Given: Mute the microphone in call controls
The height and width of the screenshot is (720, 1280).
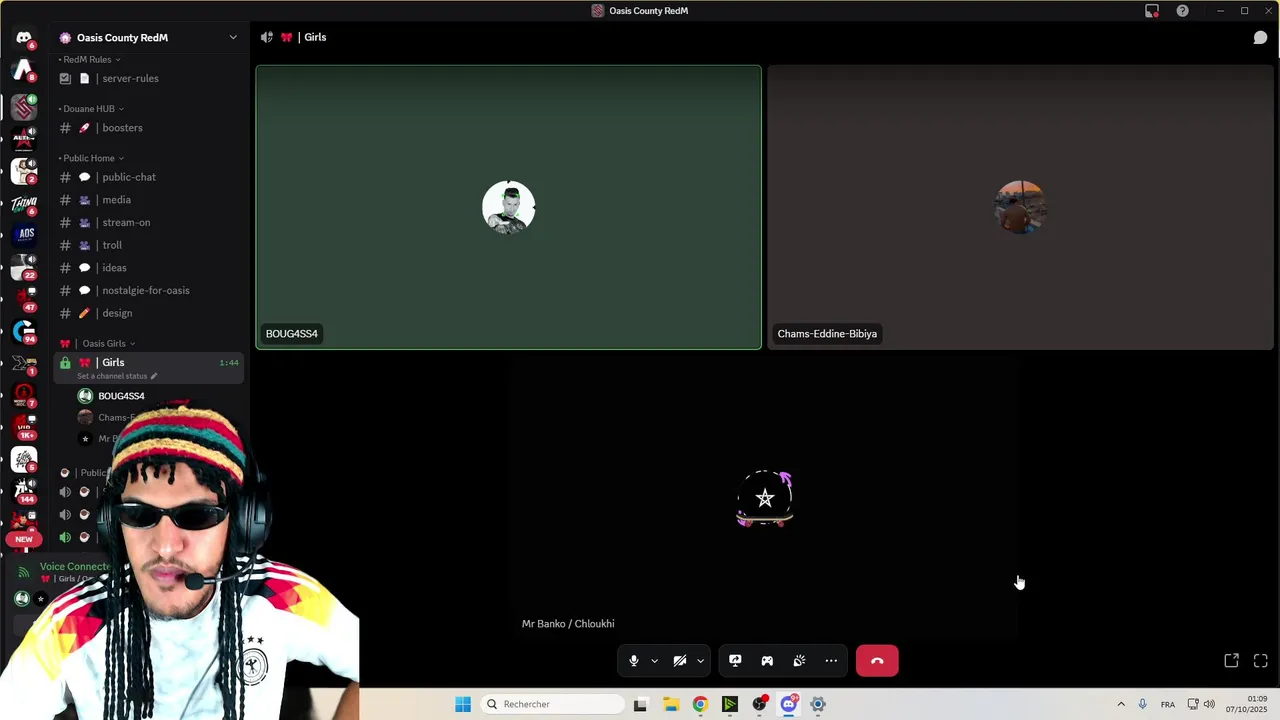Looking at the screenshot, I should point(633,661).
